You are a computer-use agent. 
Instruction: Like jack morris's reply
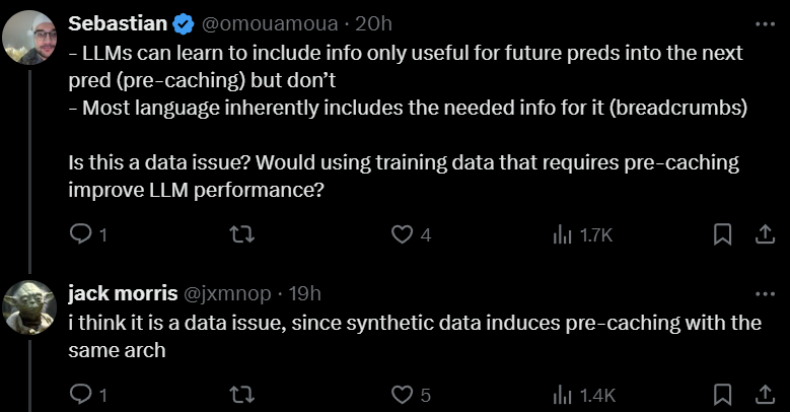(402, 394)
